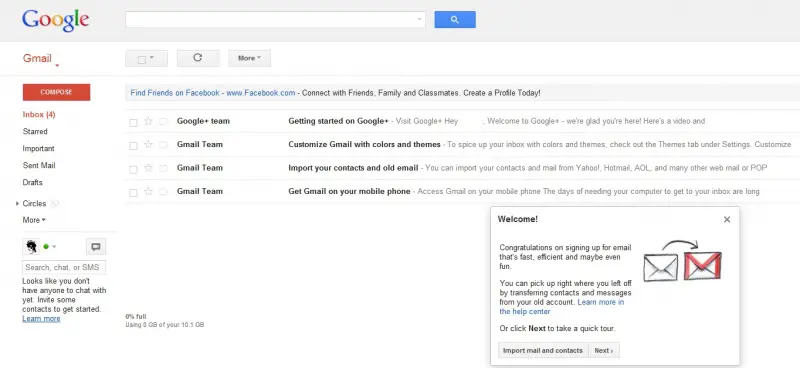Screen dimensions: 800x368
Task: Click the Google logo
Action: click(x=56, y=20)
